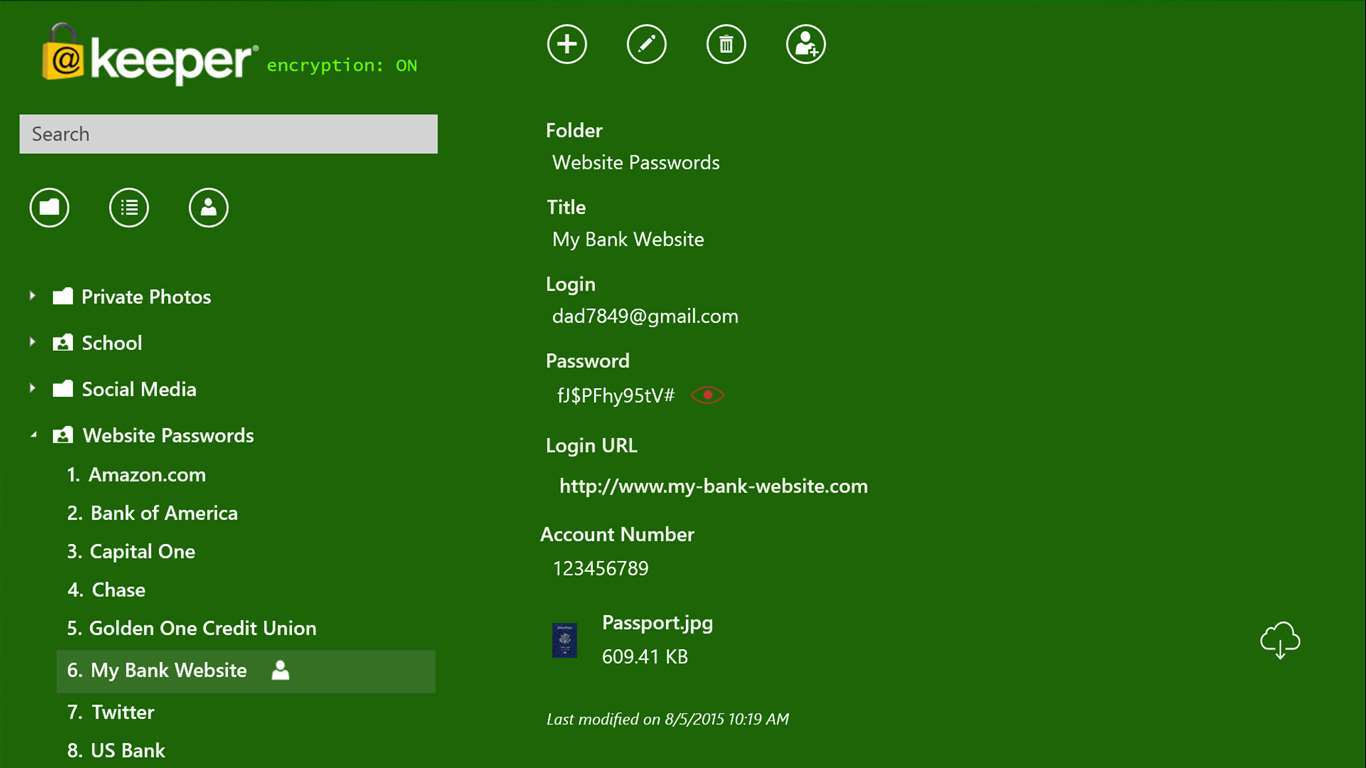Open shared records person icon
1366x768 pixels.
[x=208, y=208]
